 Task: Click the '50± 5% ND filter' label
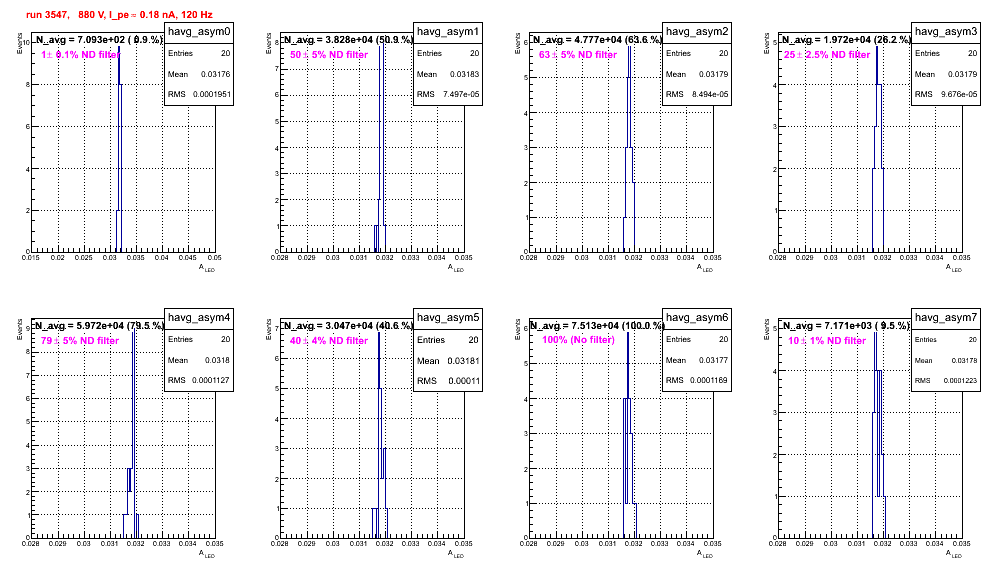pyautogui.click(x=329, y=55)
